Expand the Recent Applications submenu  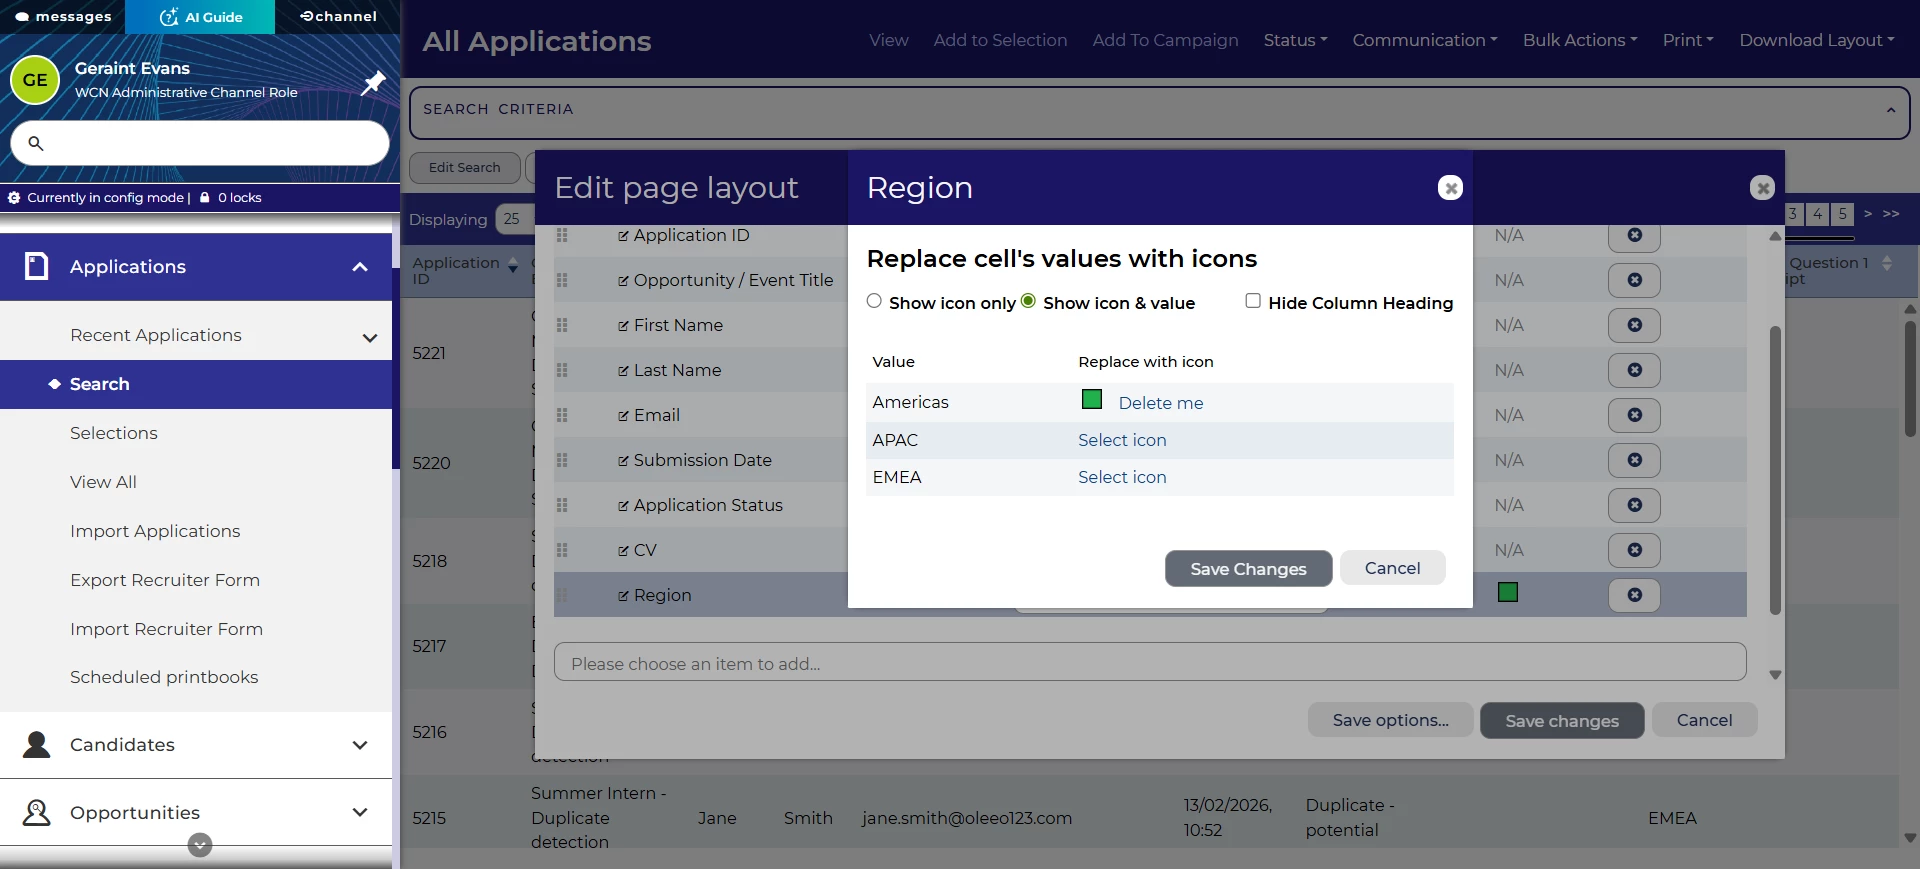(370, 337)
